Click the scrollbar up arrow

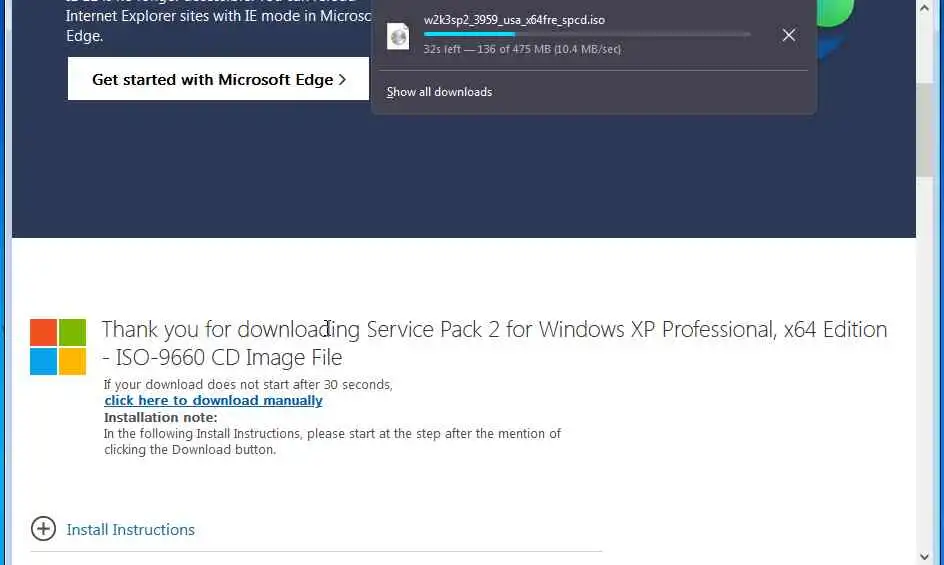click(x=925, y=8)
